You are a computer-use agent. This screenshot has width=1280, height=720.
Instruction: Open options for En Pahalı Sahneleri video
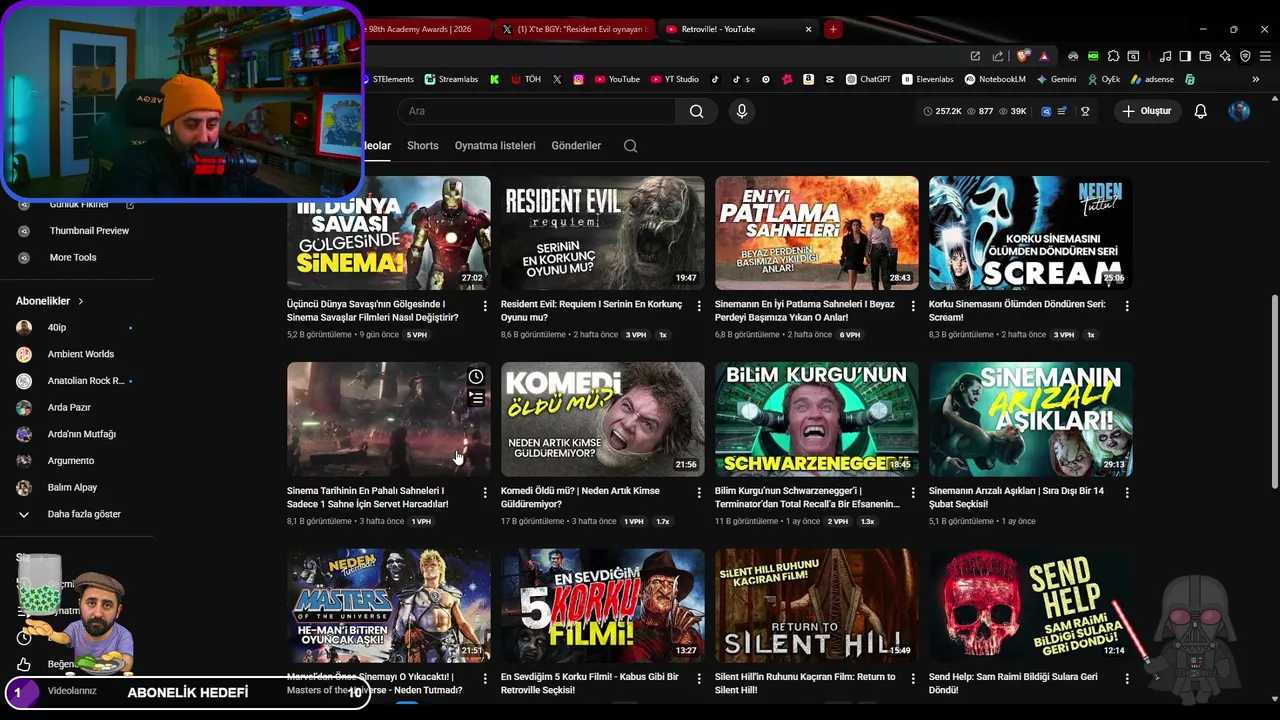(x=485, y=492)
